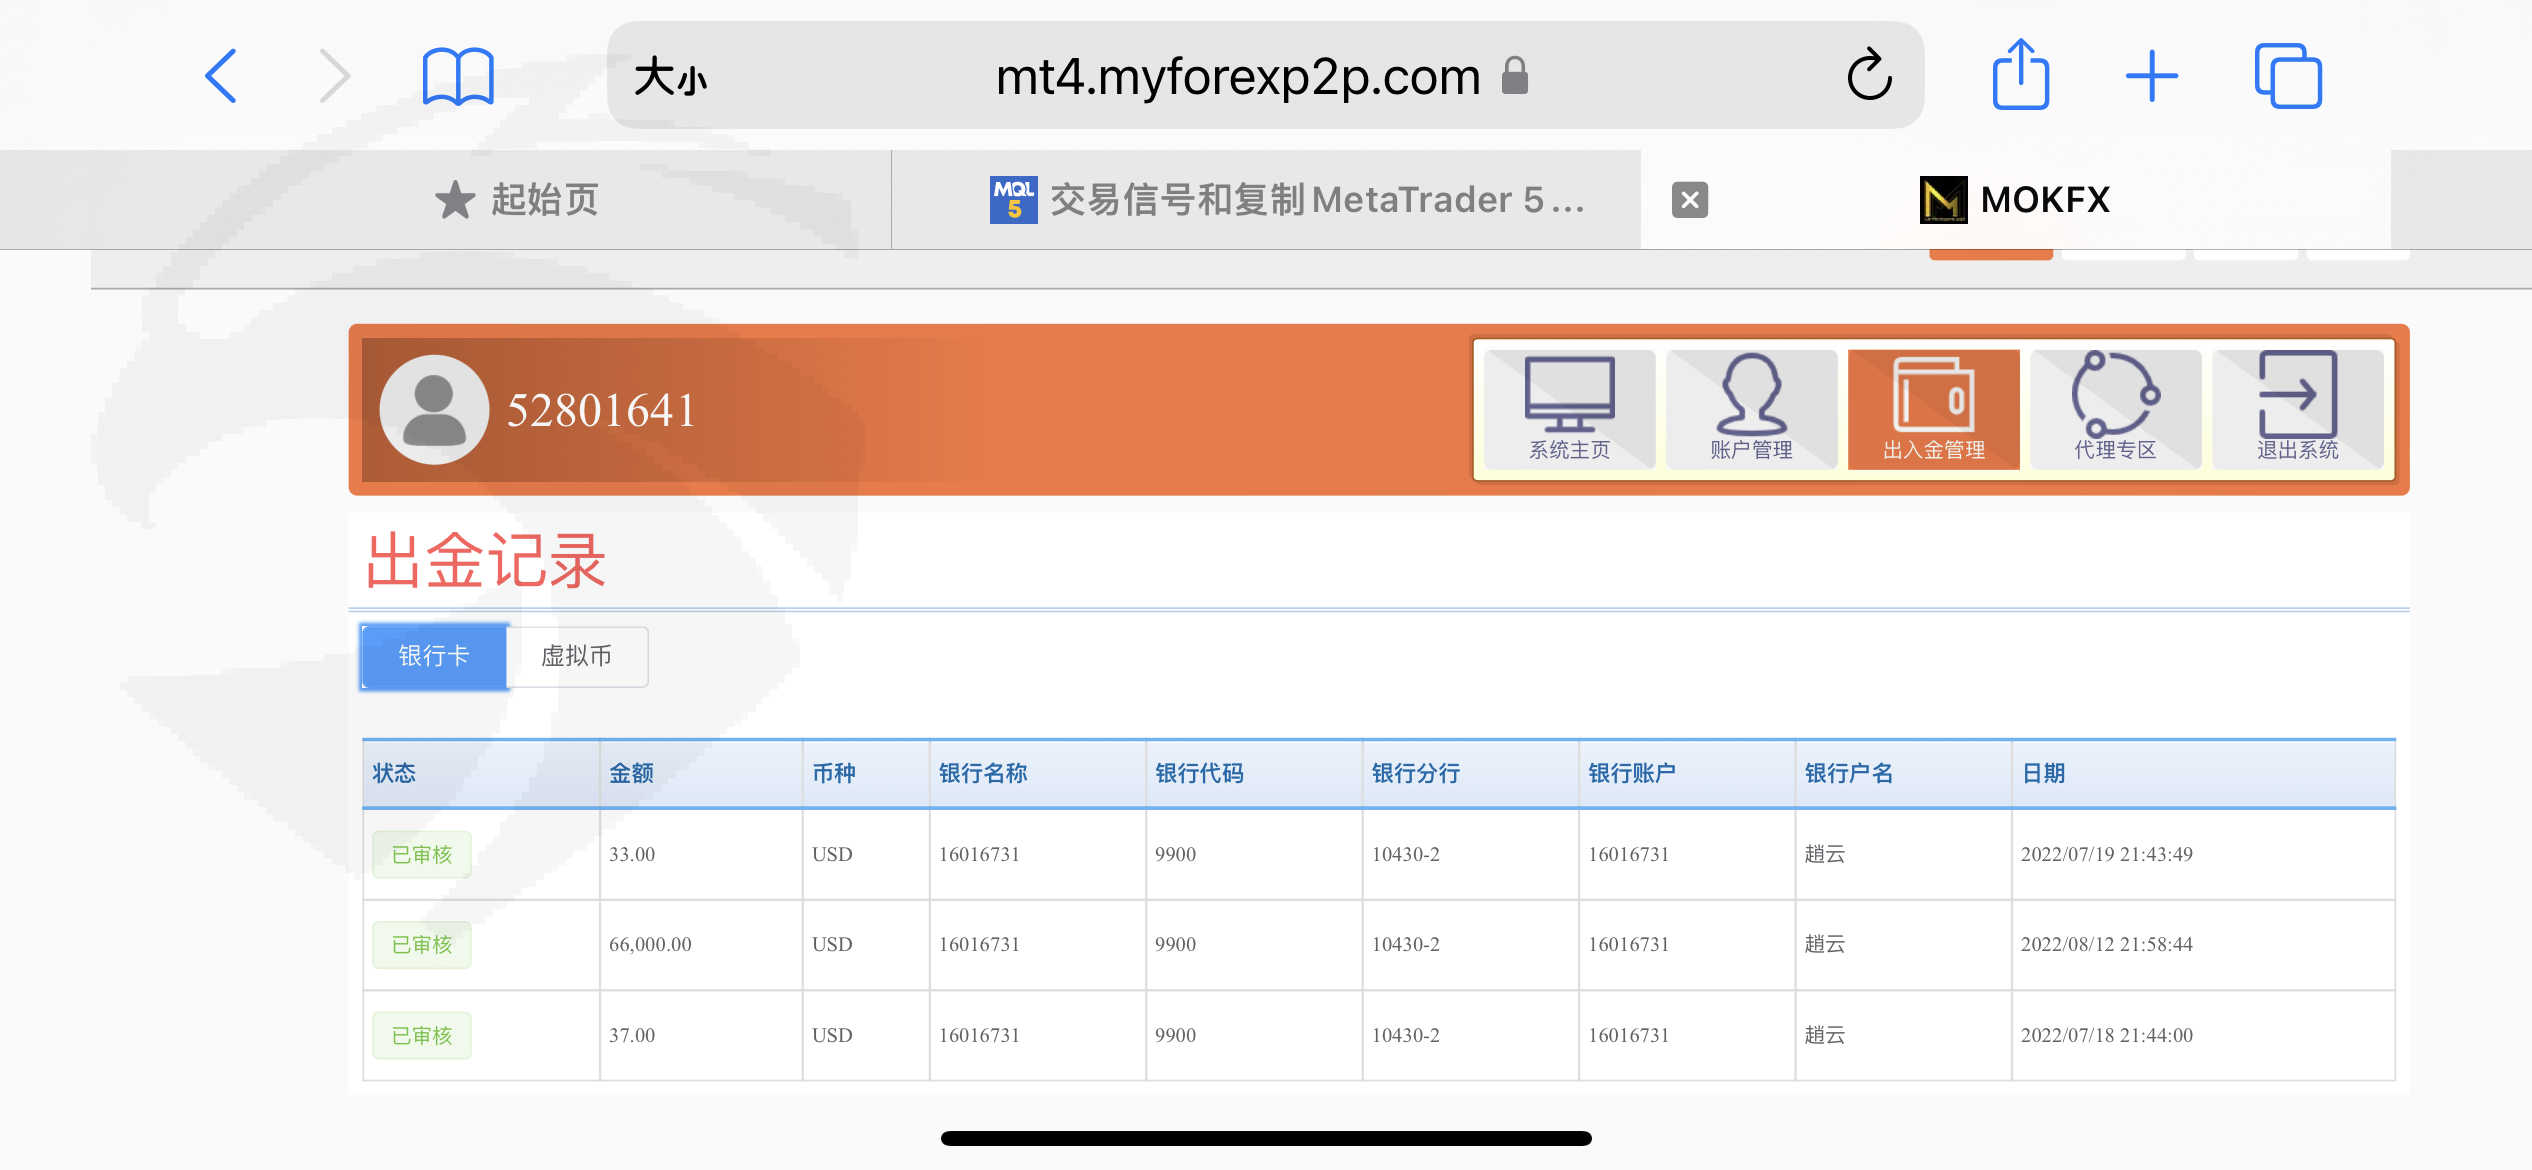Click the 银行户名 column header
The image size is (2532, 1170).
pyautogui.click(x=1904, y=773)
